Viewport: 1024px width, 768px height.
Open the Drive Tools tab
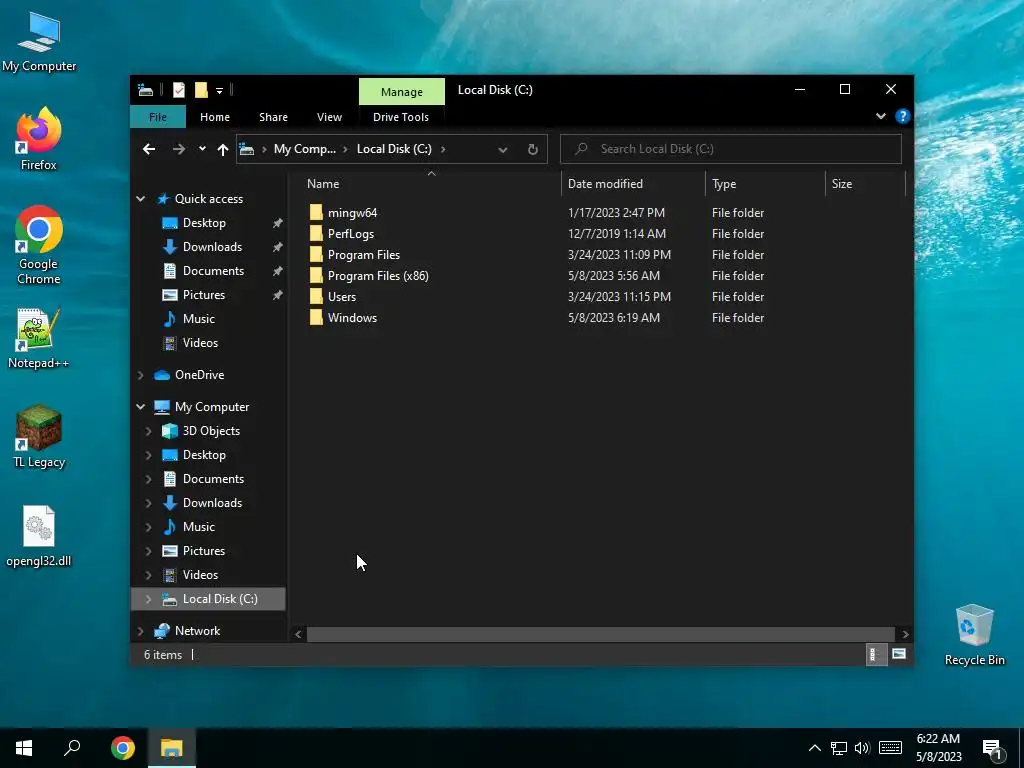point(401,117)
